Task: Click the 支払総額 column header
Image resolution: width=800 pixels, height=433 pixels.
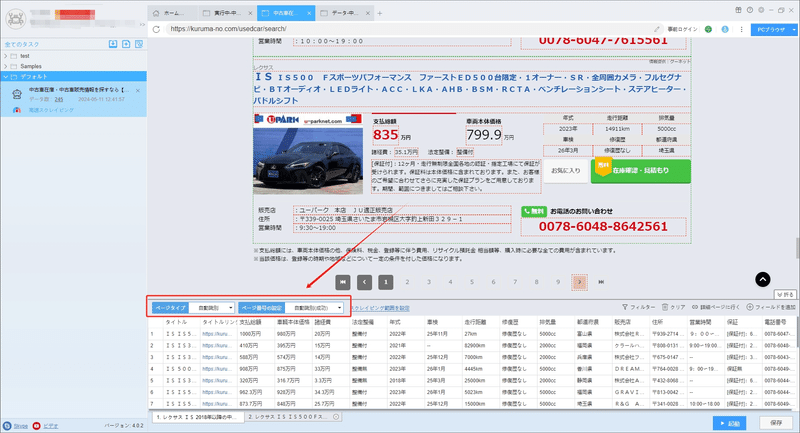Action: (x=256, y=322)
